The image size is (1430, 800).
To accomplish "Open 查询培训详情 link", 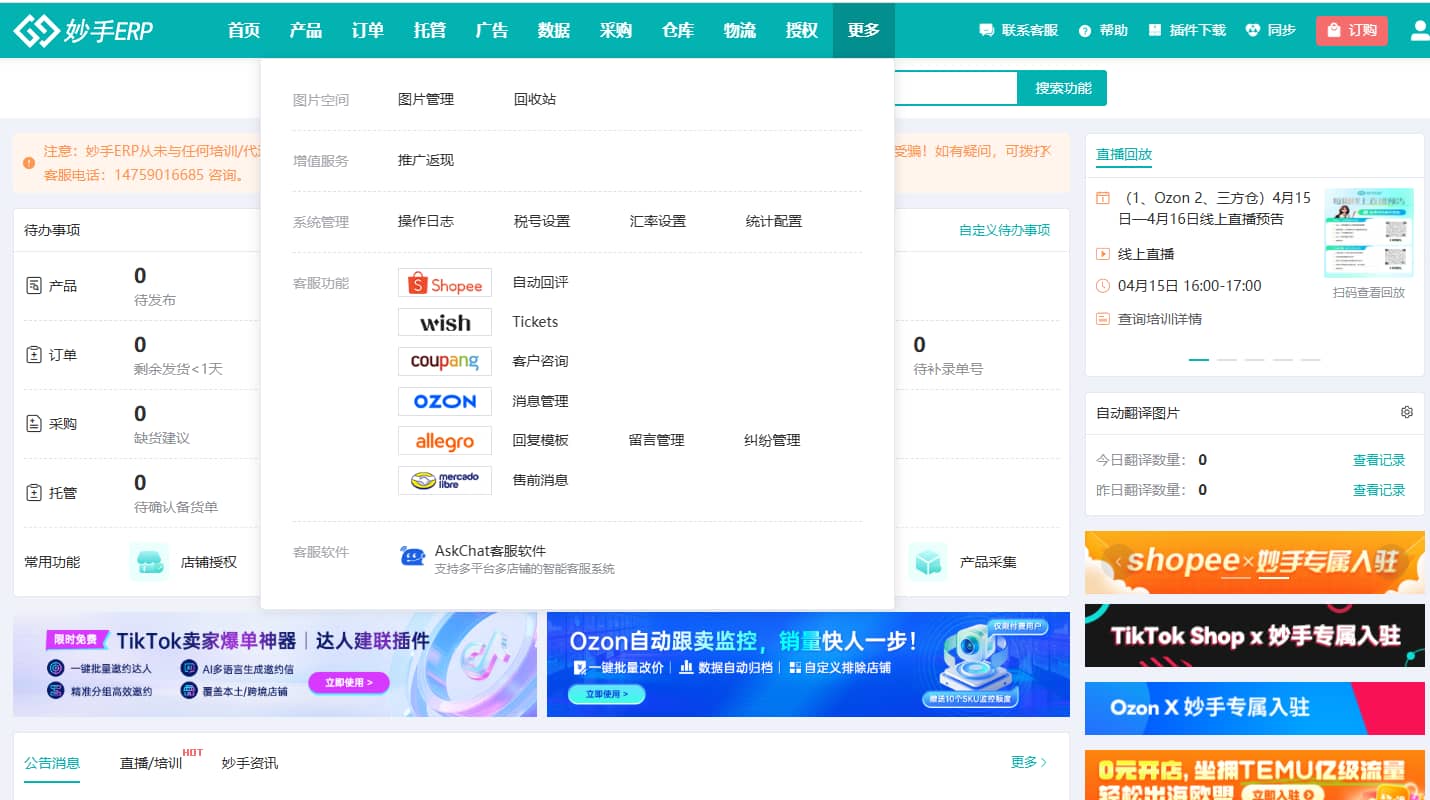I will pos(1160,319).
